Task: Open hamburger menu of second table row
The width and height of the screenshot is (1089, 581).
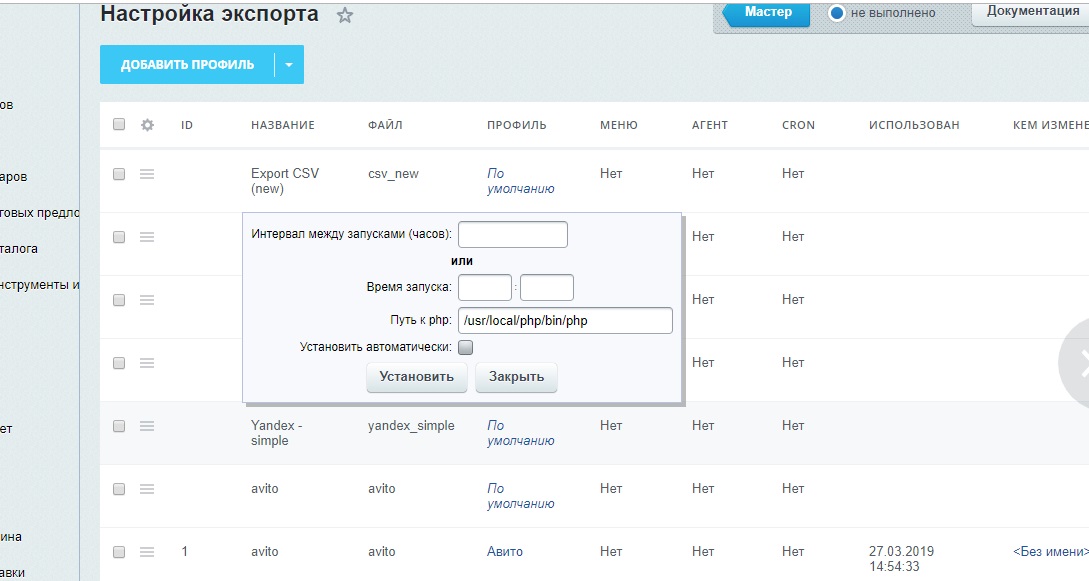Action: click(x=147, y=237)
